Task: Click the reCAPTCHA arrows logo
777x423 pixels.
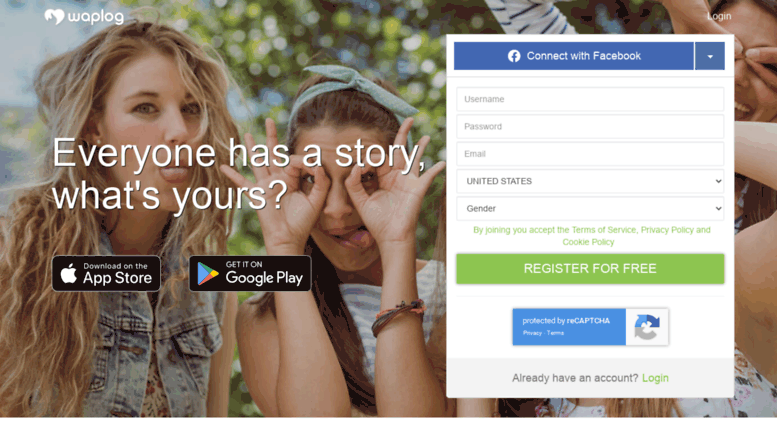Action: [647, 327]
